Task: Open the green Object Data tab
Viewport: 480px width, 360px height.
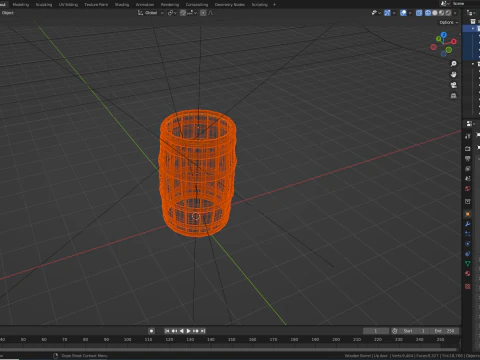Action: 468,263
